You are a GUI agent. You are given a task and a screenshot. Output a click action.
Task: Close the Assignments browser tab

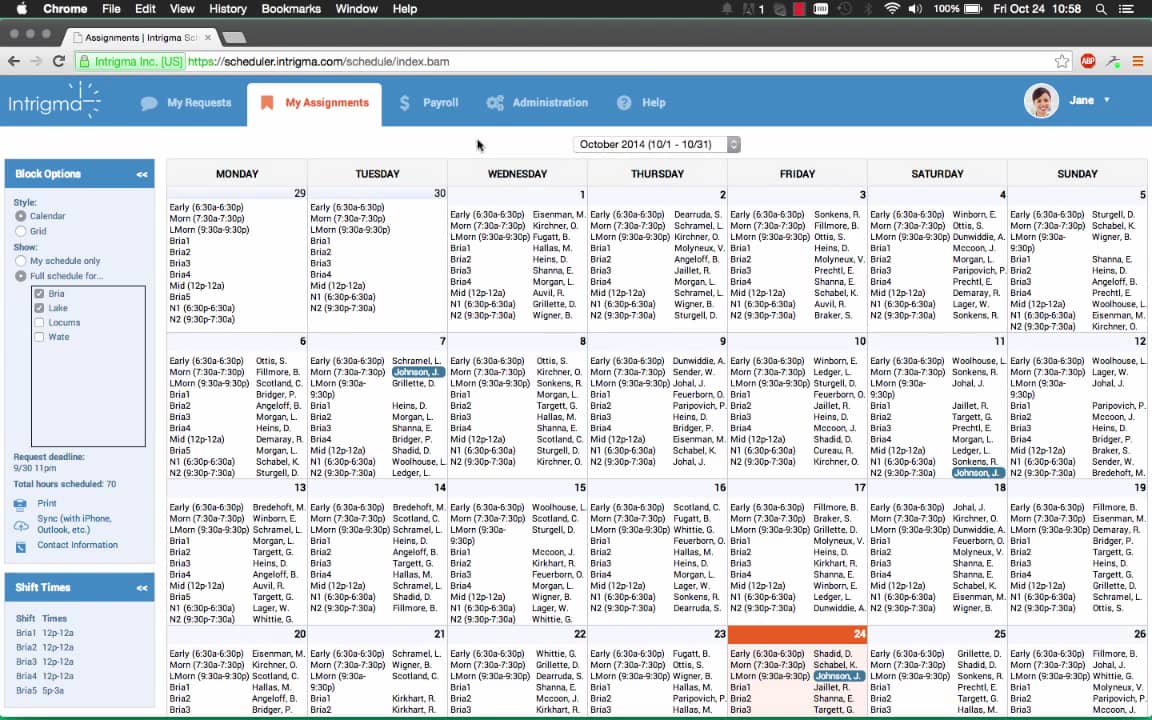coord(208,37)
